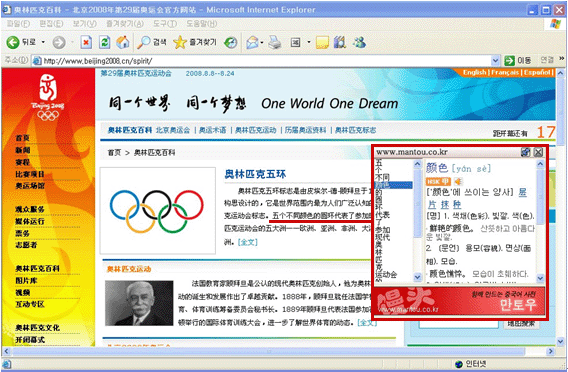Close the mantou dictionary popup
Image resolution: width=568 pixels, height=372 pixels.
point(538,152)
